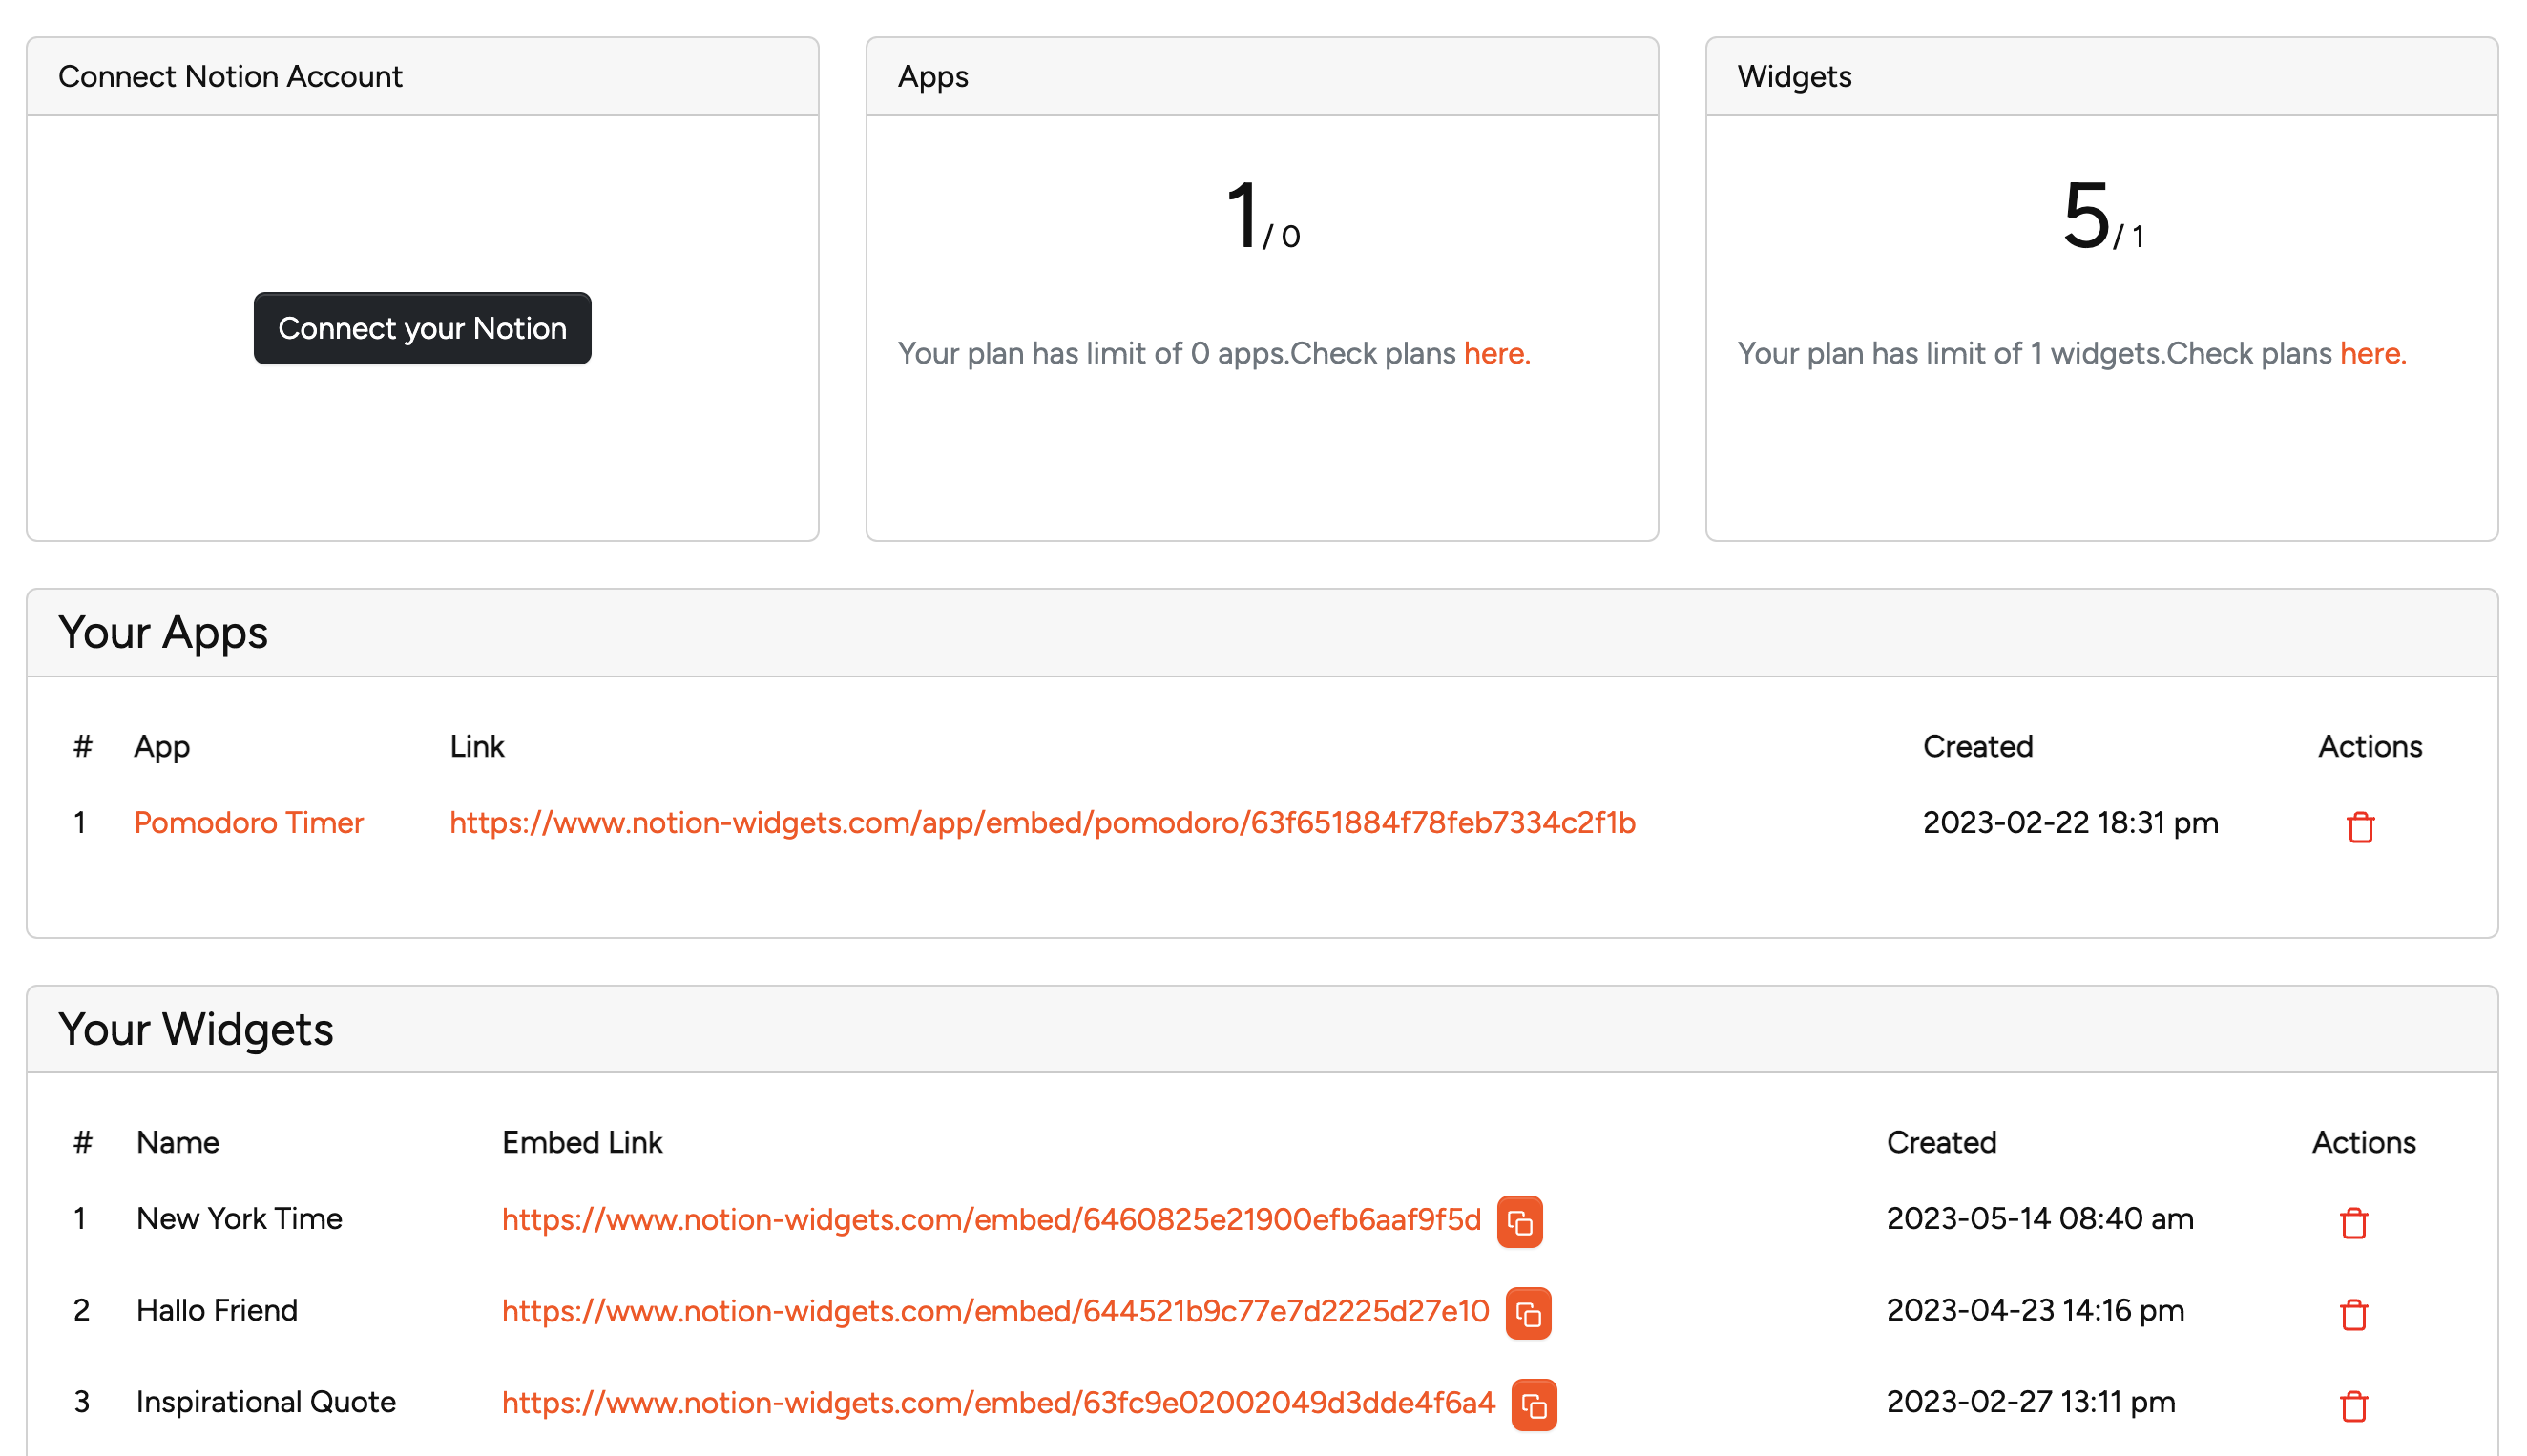
Task: Select Hallo Friend widget name
Action: [x=217, y=1310]
